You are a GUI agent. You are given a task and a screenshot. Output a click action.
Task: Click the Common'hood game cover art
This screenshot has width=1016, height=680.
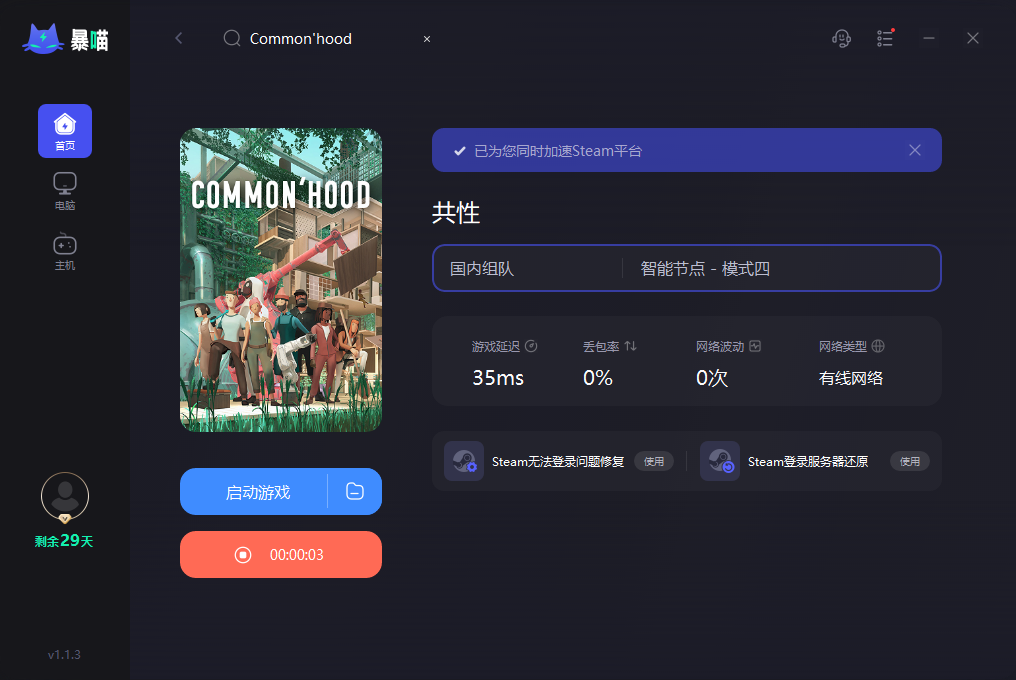coord(281,280)
